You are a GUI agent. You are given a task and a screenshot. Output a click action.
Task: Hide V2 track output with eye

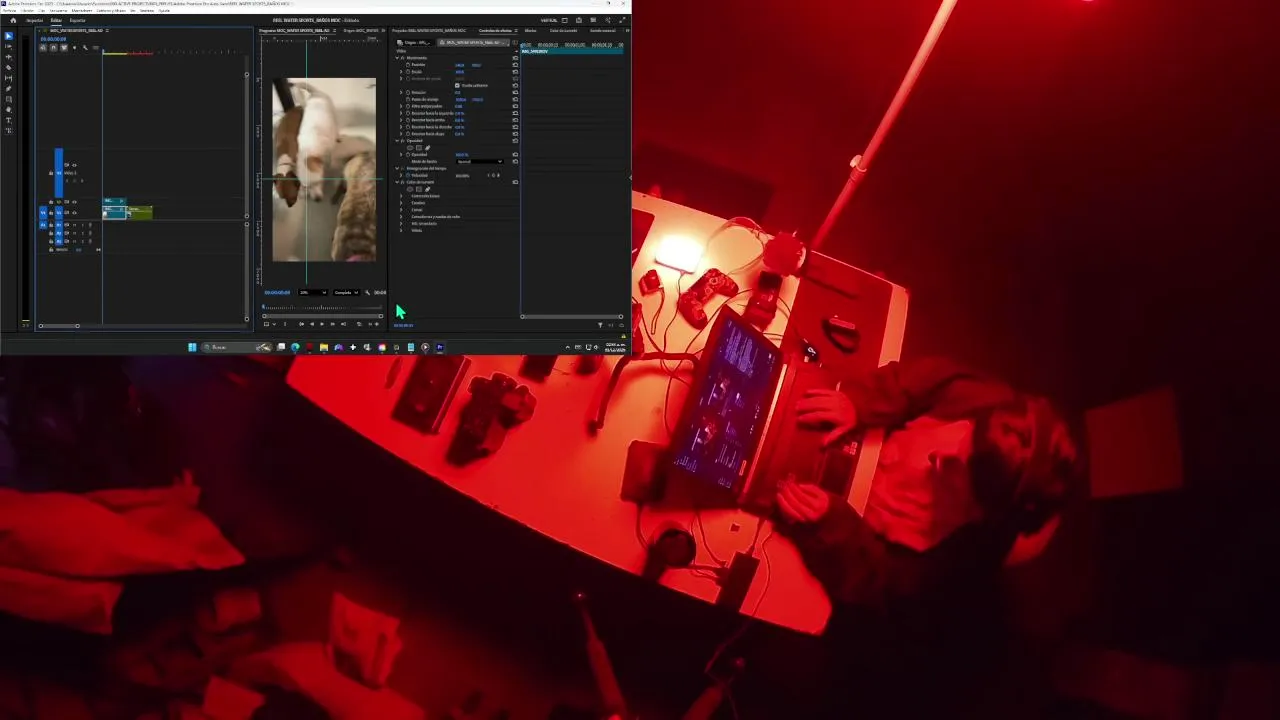tap(74, 202)
